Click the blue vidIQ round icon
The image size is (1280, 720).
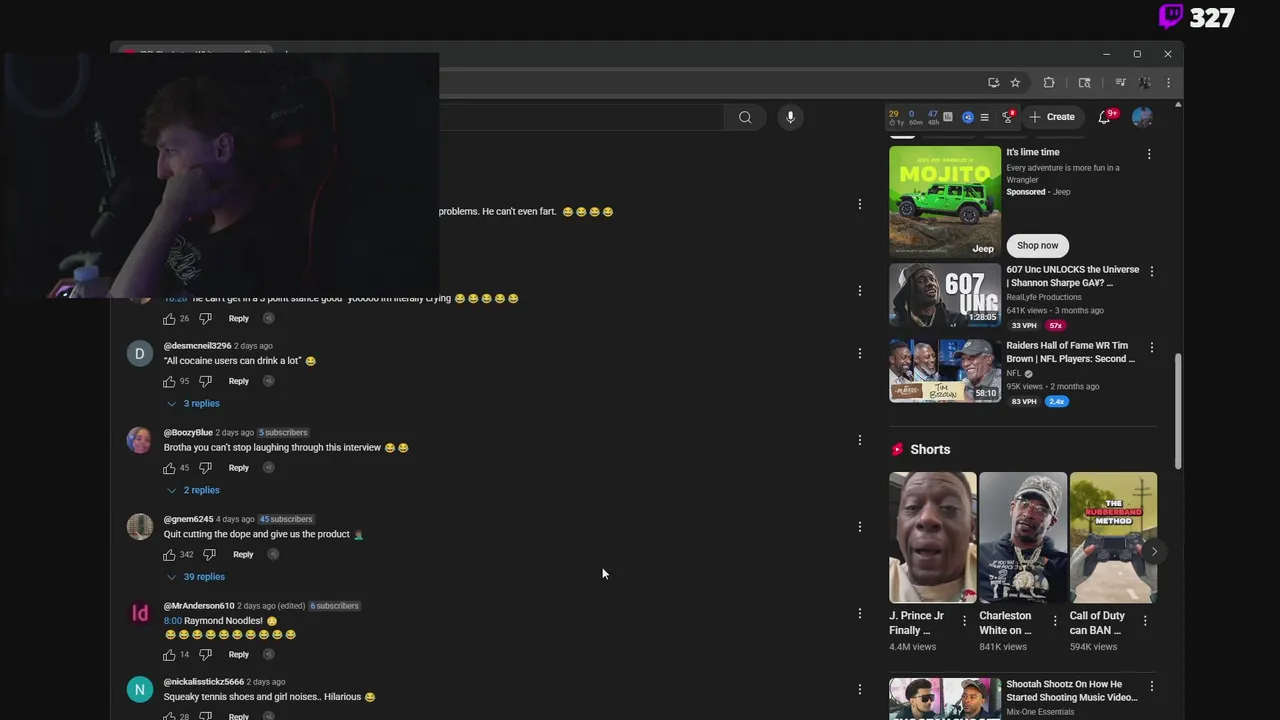(x=968, y=117)
